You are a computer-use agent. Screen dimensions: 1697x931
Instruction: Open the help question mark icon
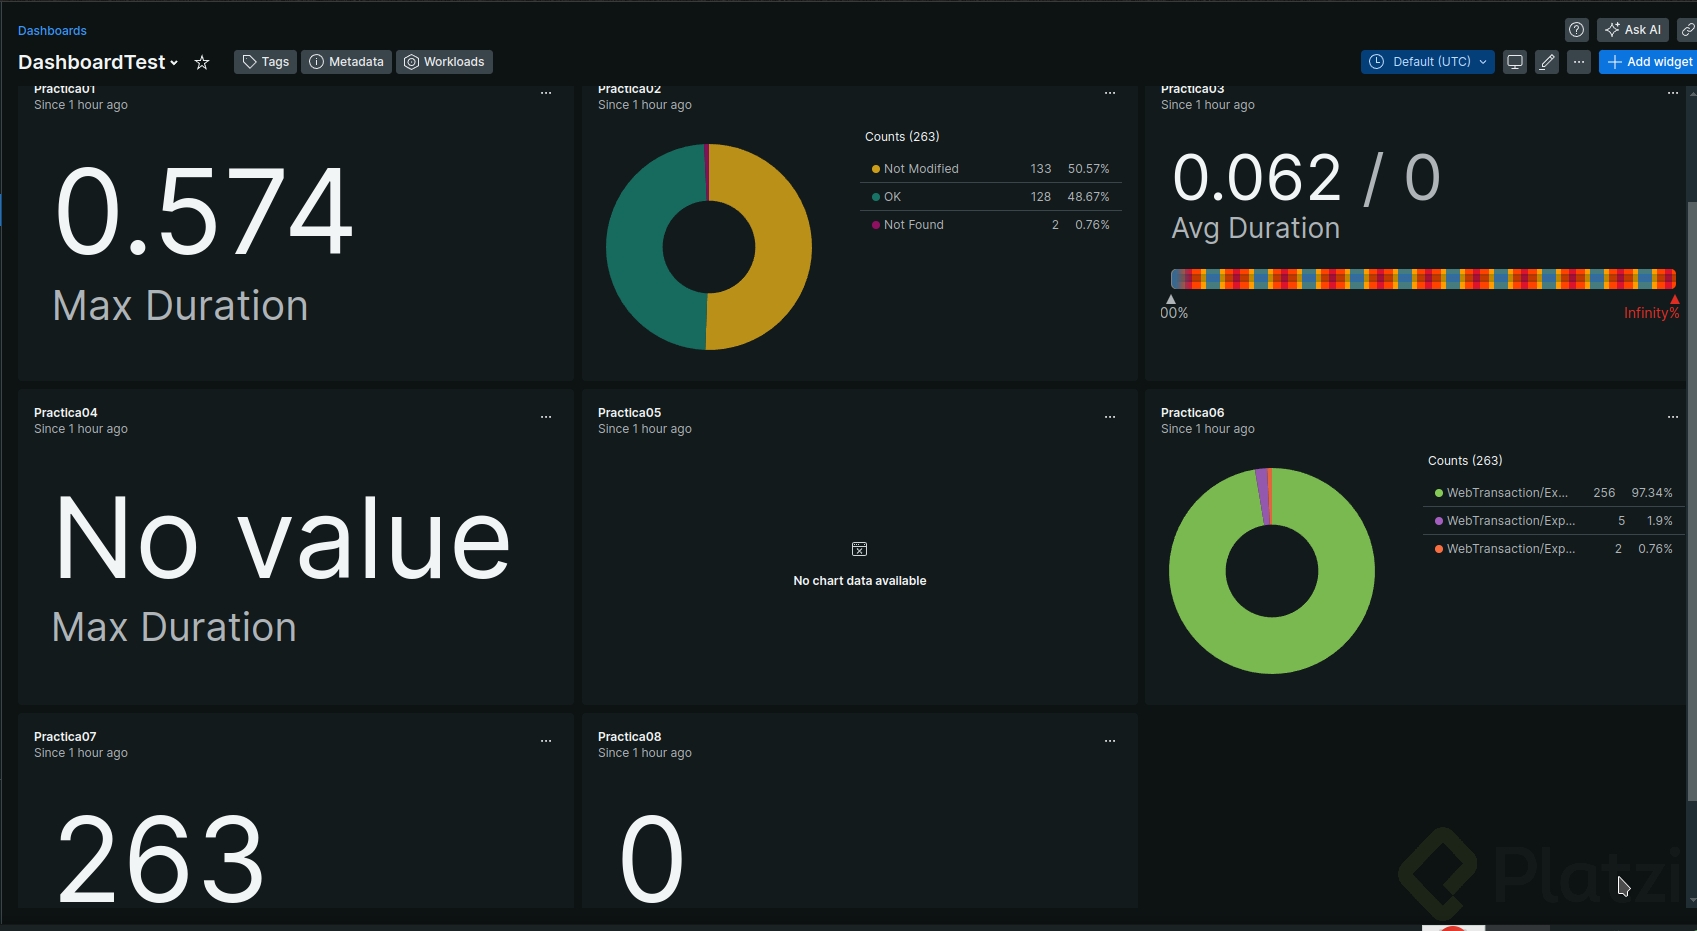pos(1577,30)
